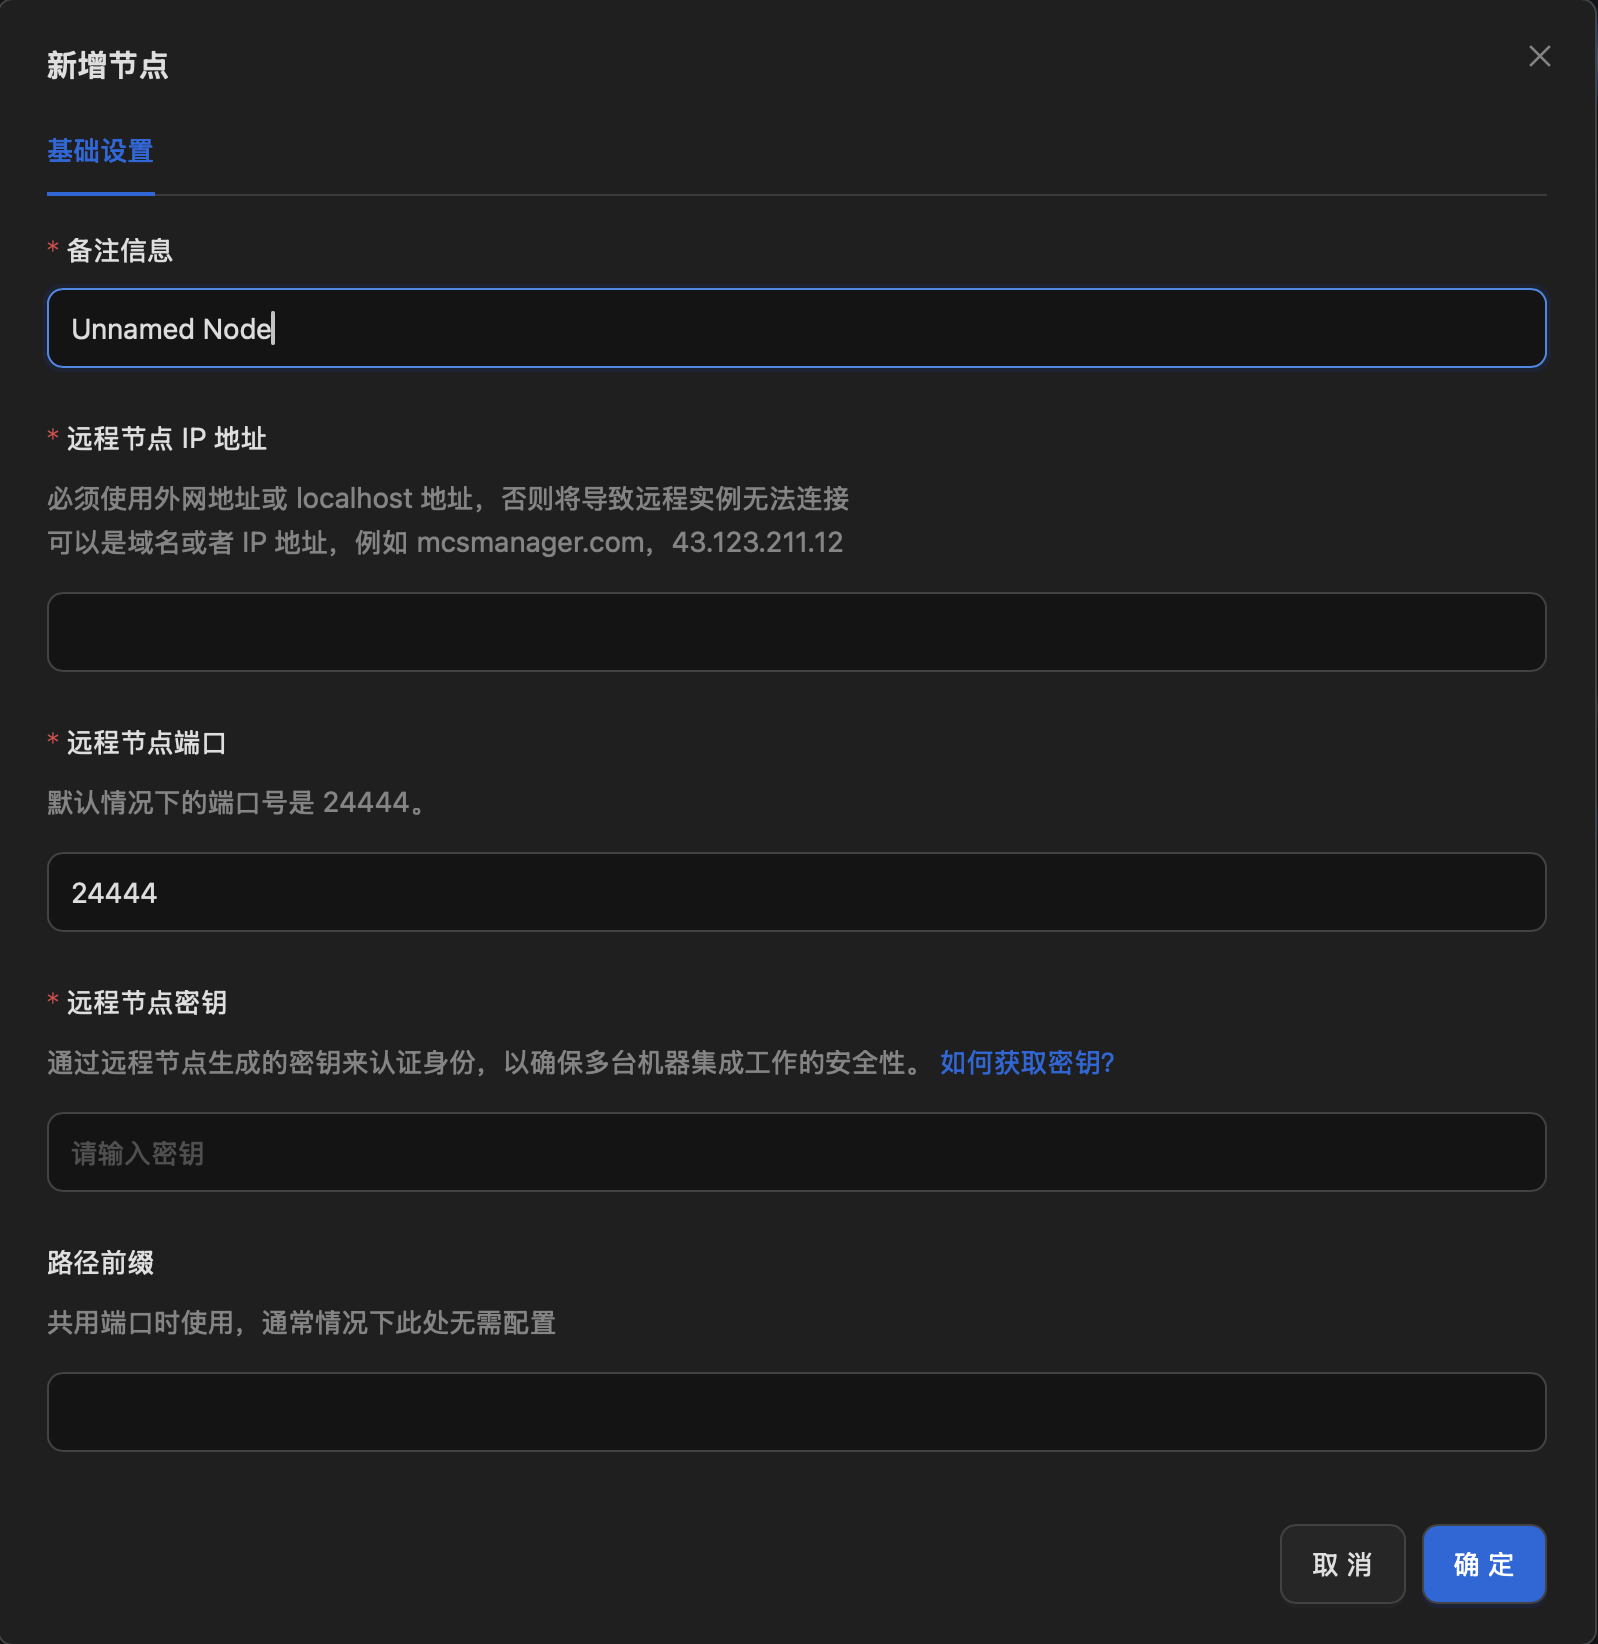The image size is (1598, 1644).
Task: Select the 远程节点端口 field showing 24444
Action: click(796, 892)
